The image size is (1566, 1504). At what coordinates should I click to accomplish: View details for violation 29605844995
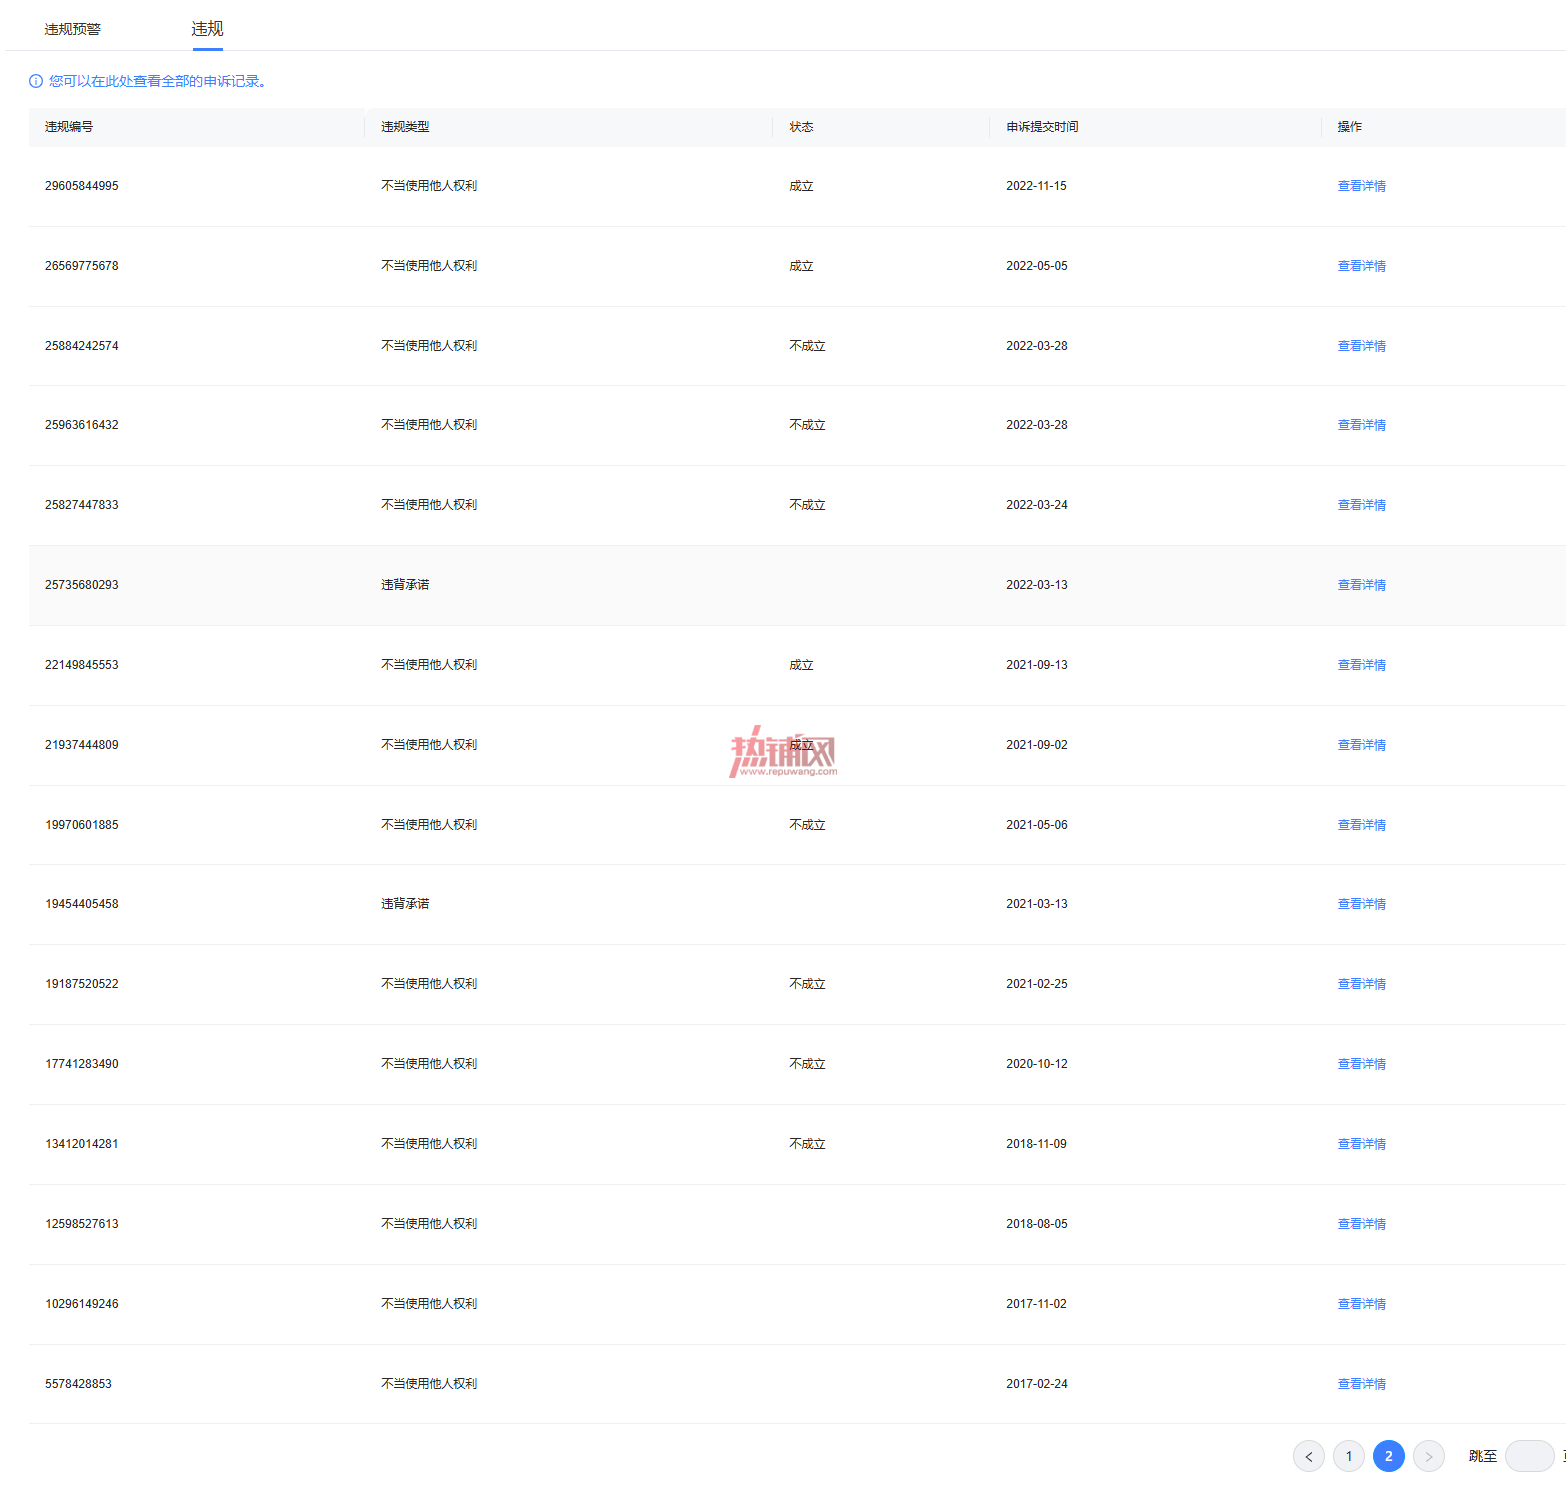pos(1362,186)
